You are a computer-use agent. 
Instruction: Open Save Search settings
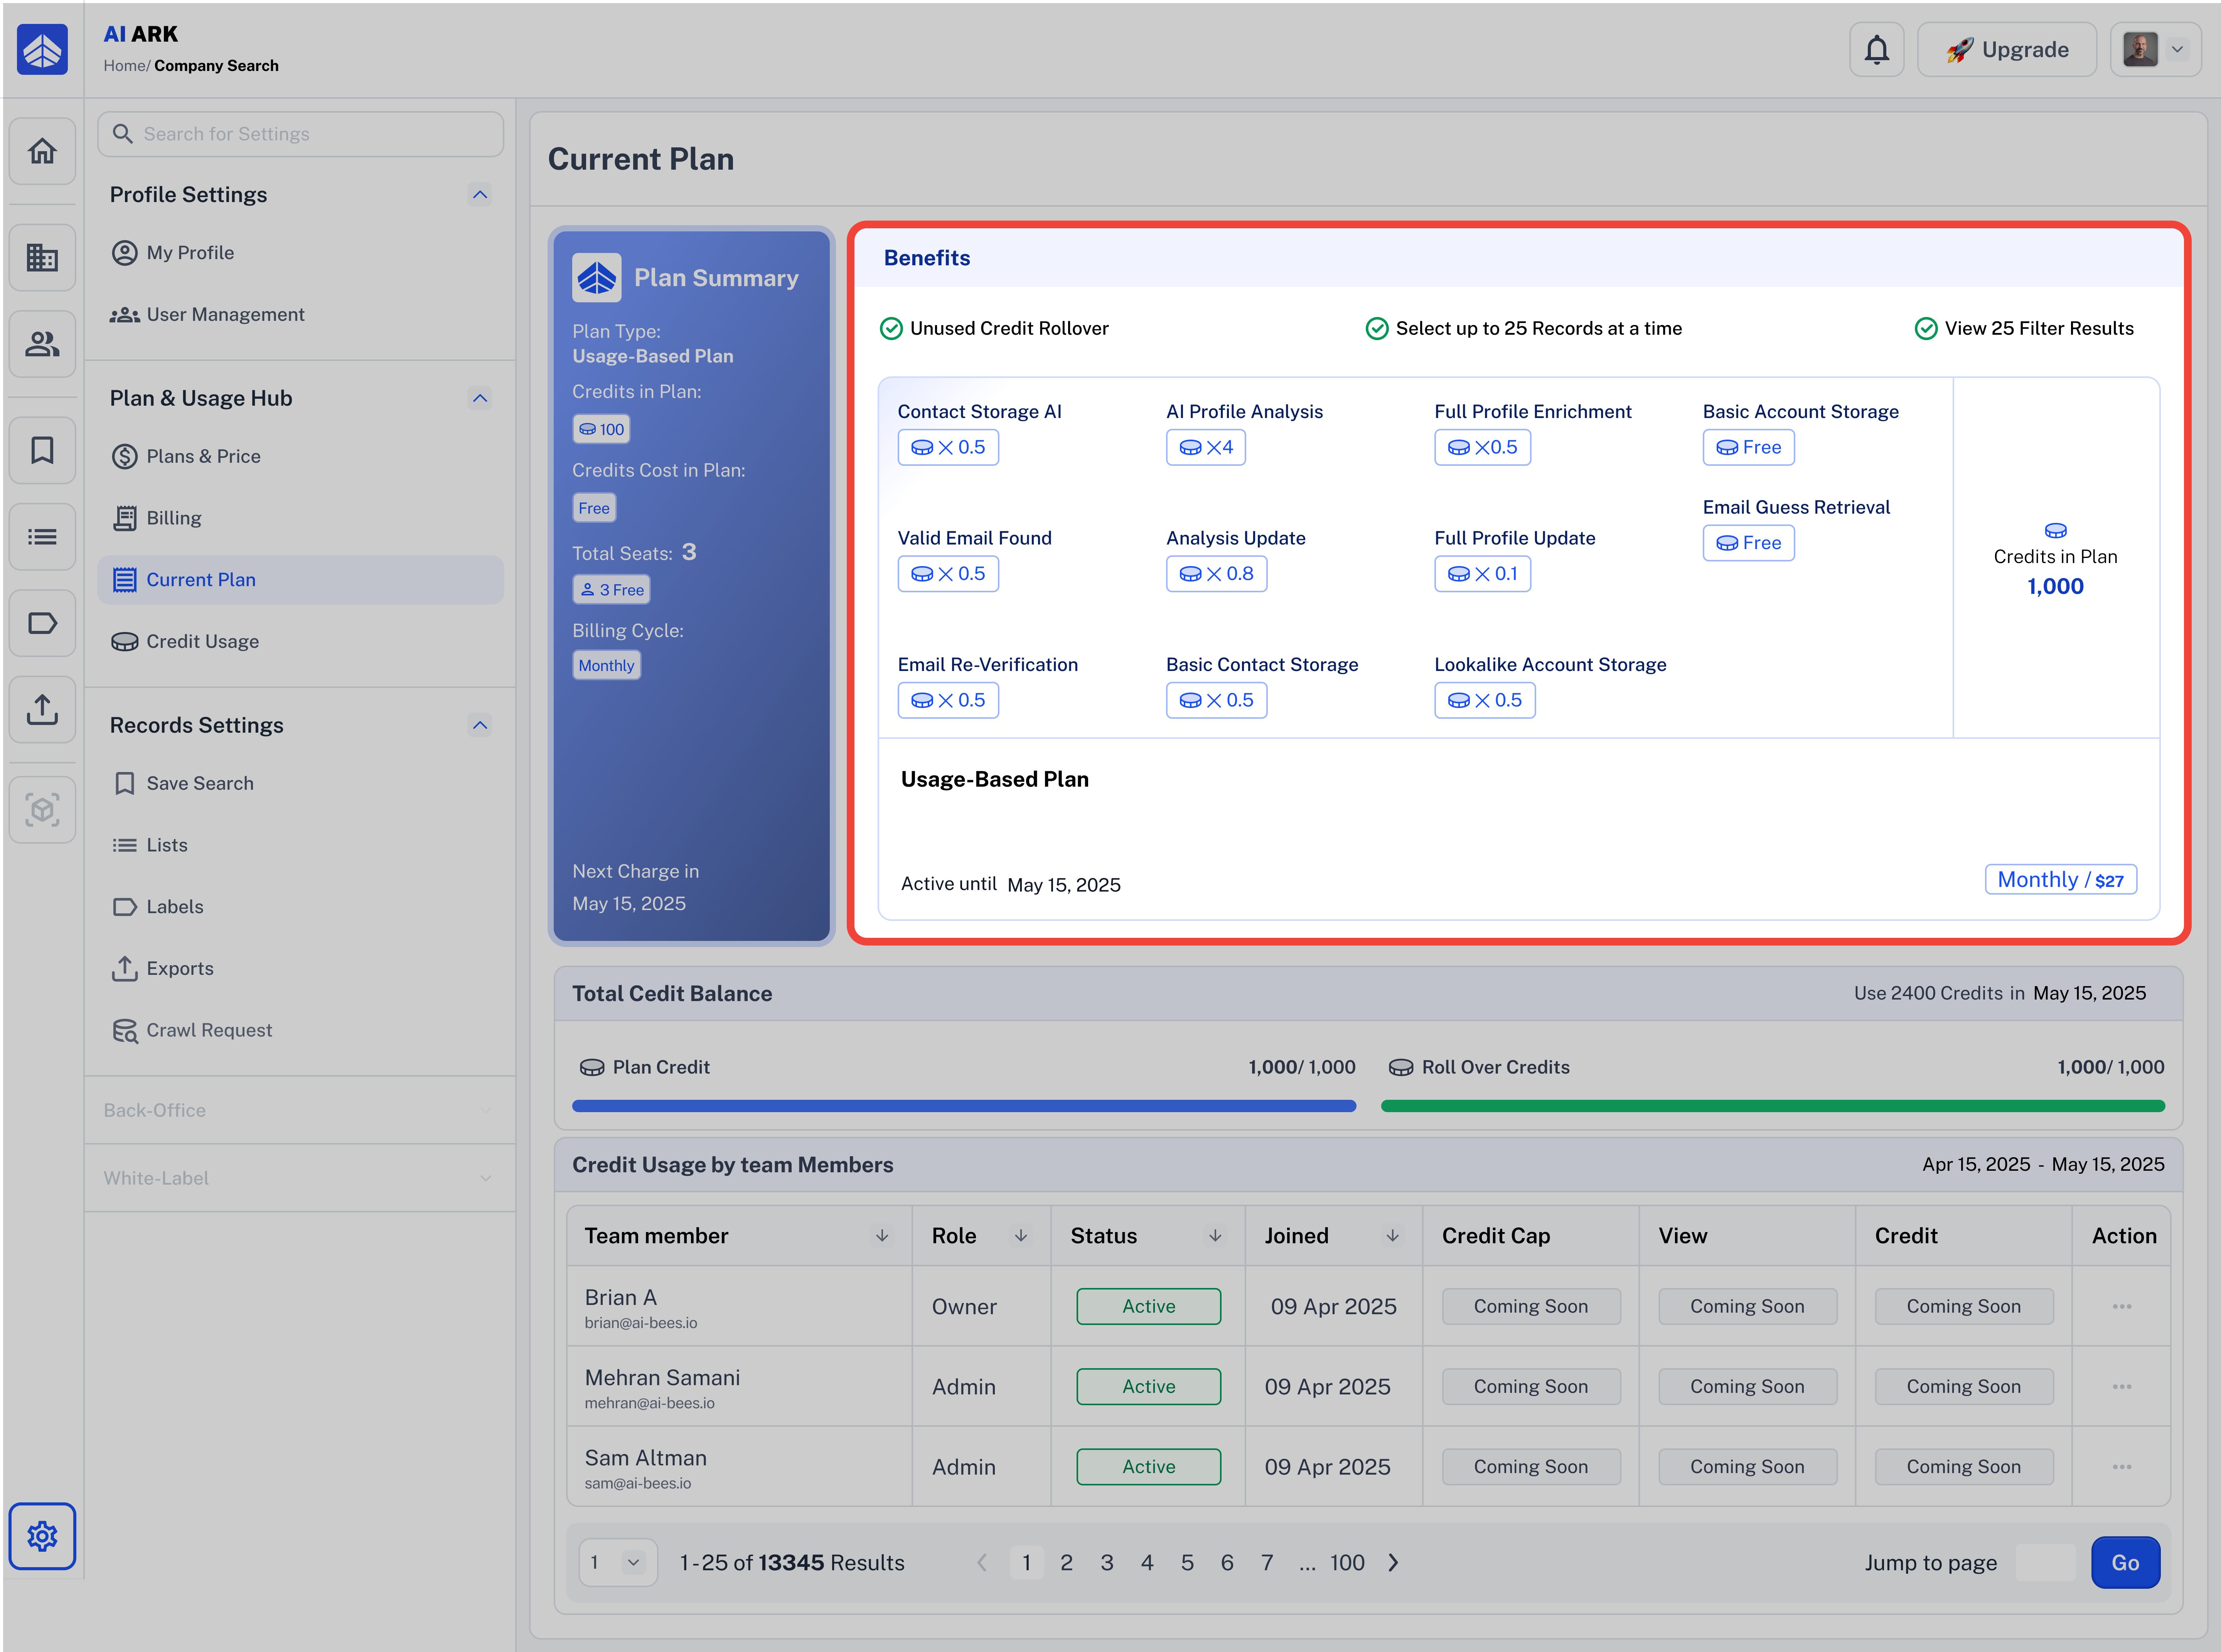[x=300, y=783]
